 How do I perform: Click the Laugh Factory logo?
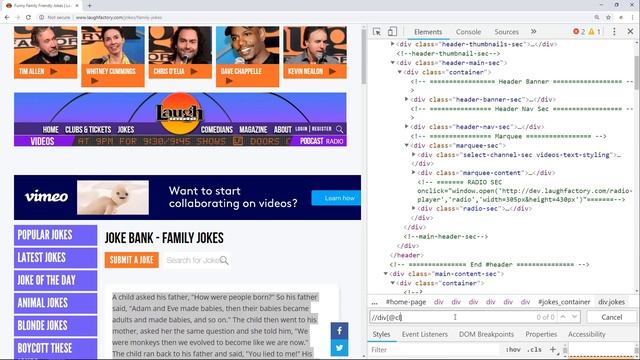[x=180, y=113]
